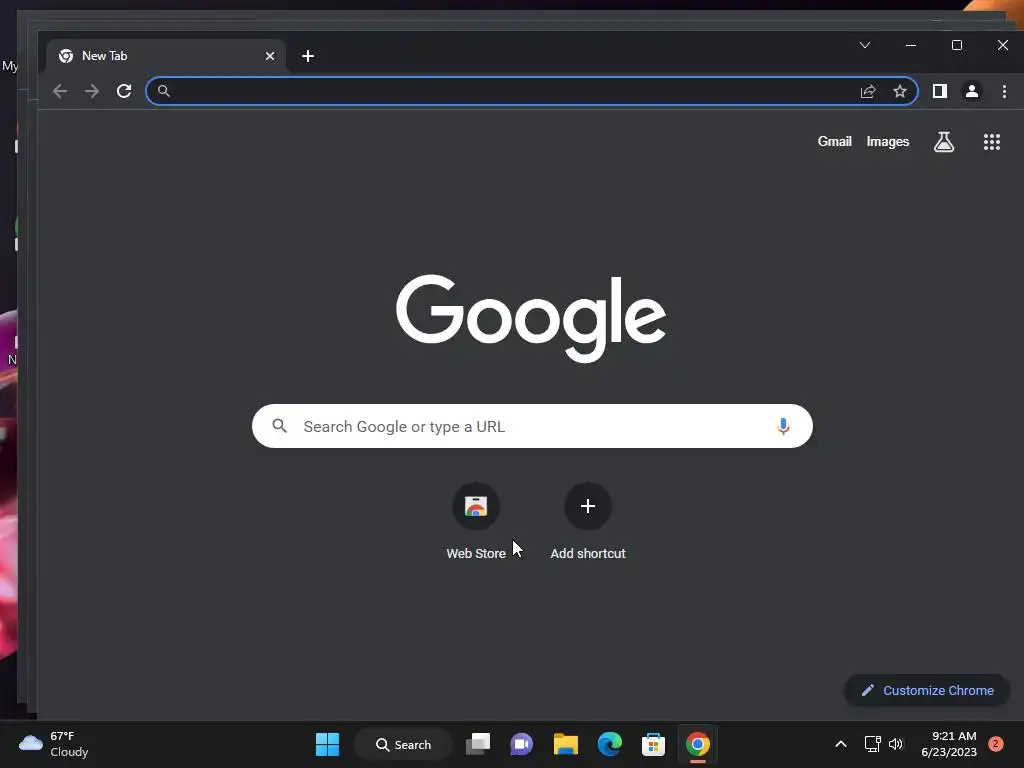Click the Customize Chrome button

[927, 690]
